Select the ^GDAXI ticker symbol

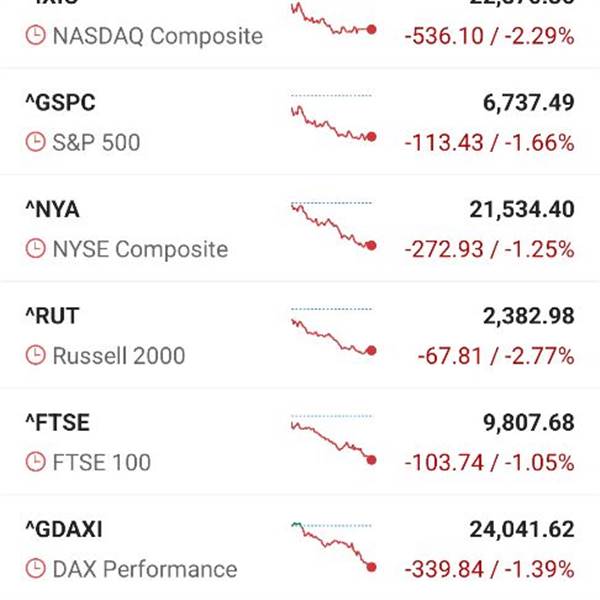pos(63,530)
